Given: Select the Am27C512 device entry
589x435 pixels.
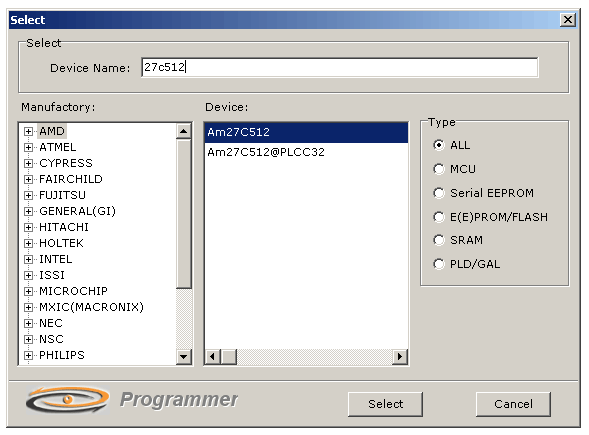Looking at the screenshot, I should tap(306, 132).
